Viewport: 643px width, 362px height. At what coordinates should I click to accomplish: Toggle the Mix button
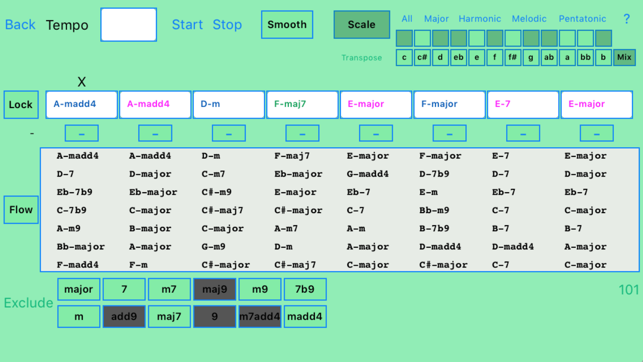pyautogui.click(x=625, y=57)
